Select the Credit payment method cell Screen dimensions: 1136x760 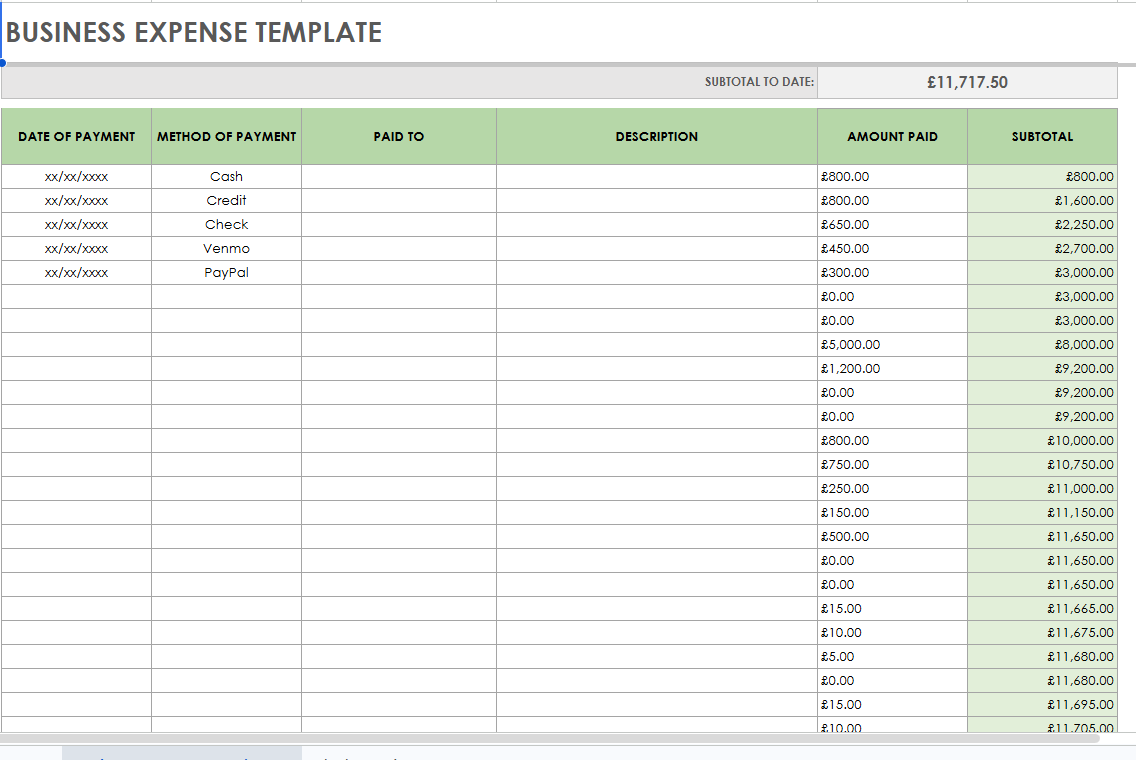(226, 200)
